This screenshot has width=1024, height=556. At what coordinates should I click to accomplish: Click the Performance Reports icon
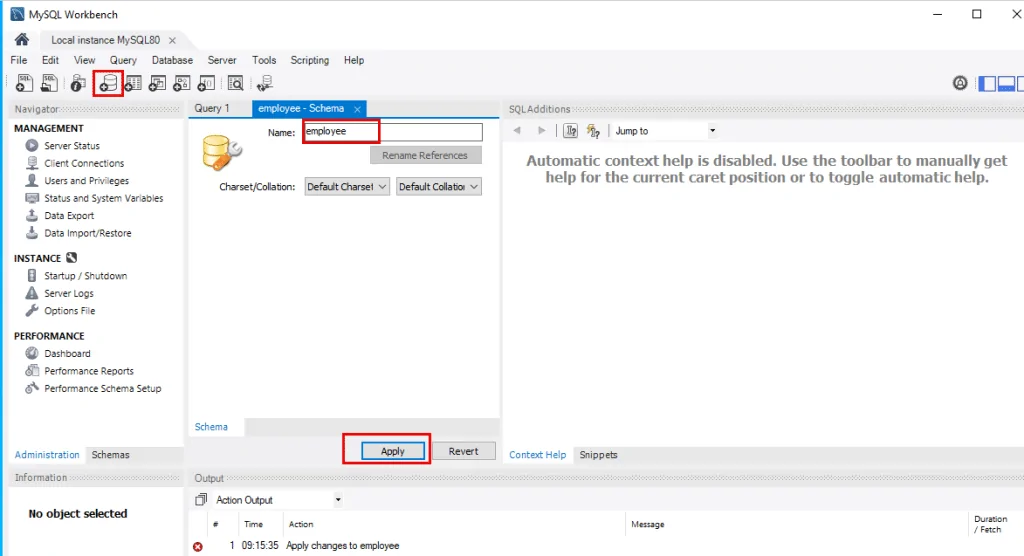[31, 370]
